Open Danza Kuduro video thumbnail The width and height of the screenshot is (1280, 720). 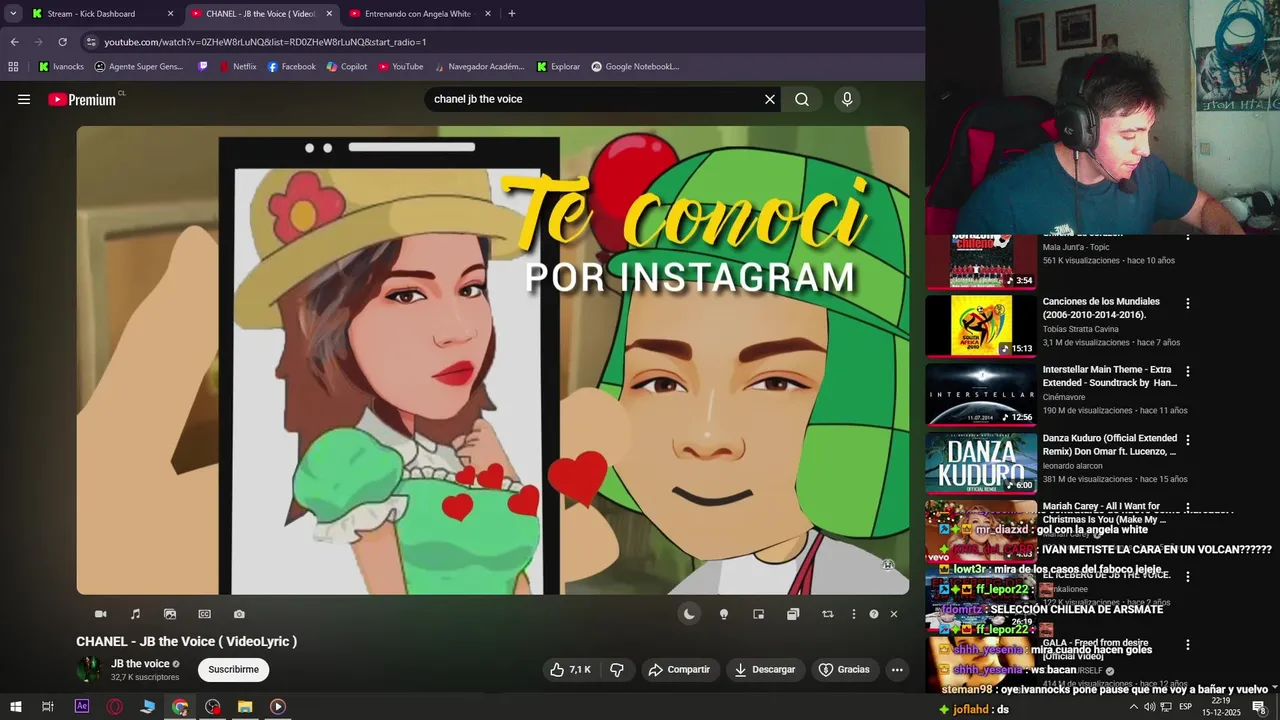[x=980, y=462]
